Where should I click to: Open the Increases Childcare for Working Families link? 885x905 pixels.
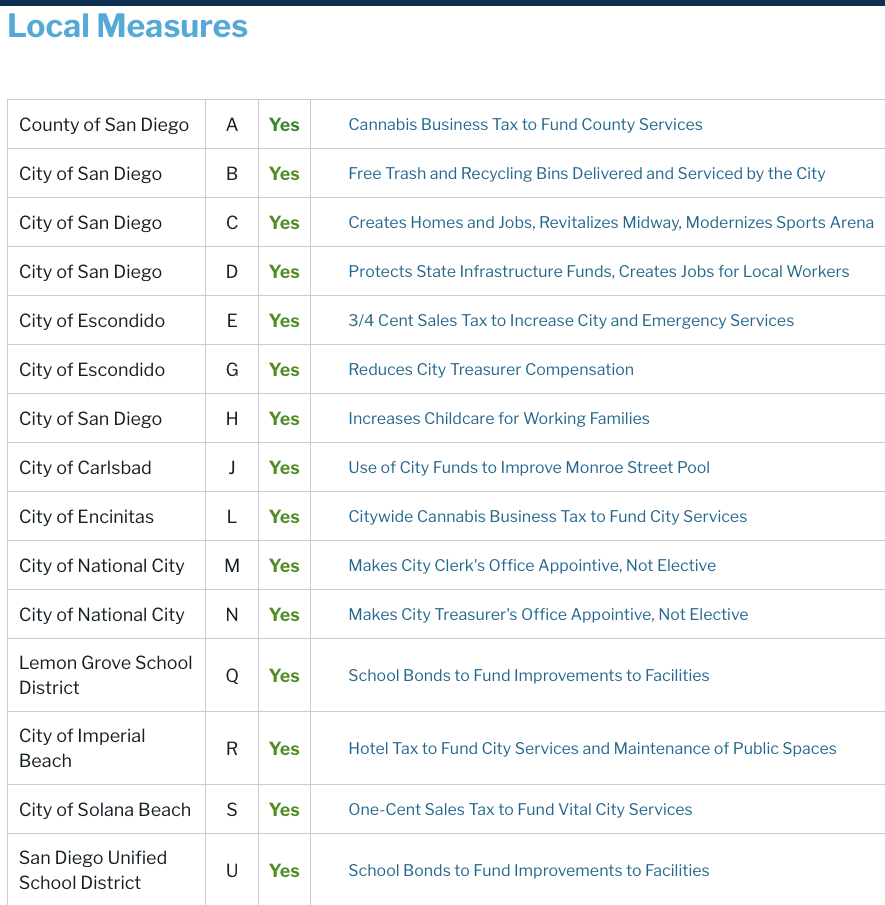[x=498, y=419]
